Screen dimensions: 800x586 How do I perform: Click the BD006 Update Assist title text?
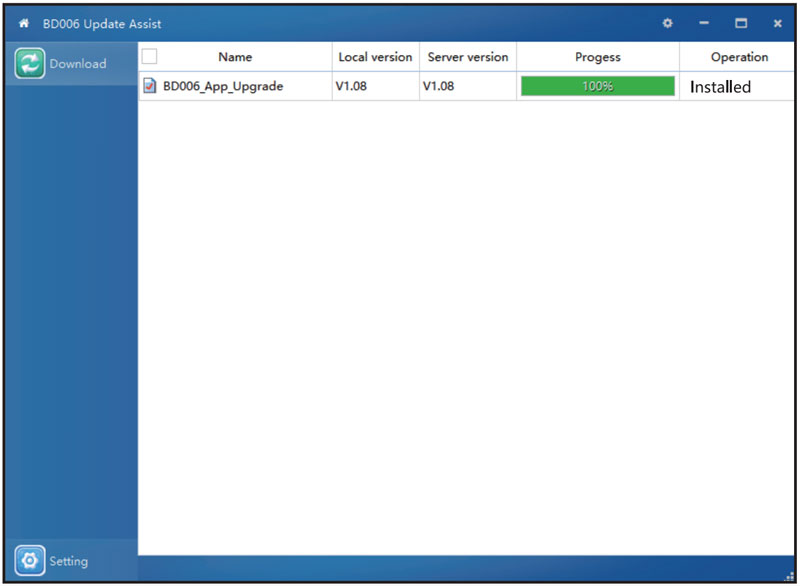[102, 24]
